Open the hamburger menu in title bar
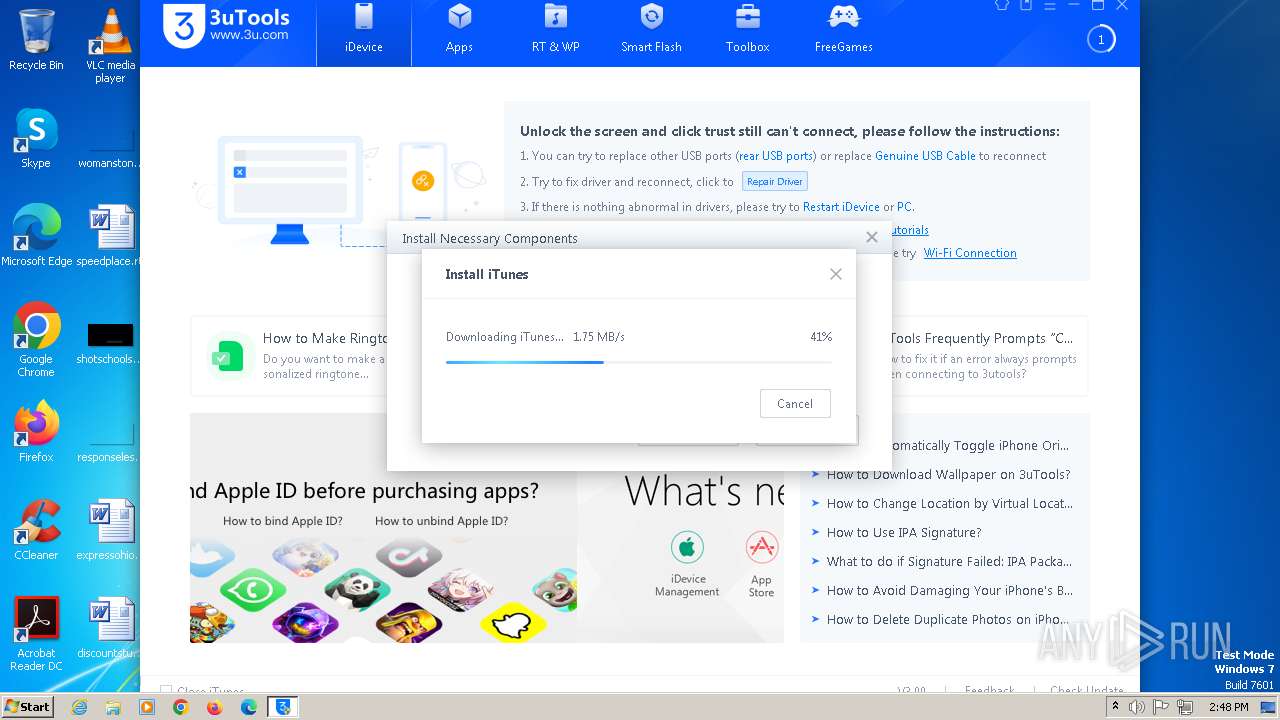The width and height of the screenshot is (1280, 720). 1050,5
